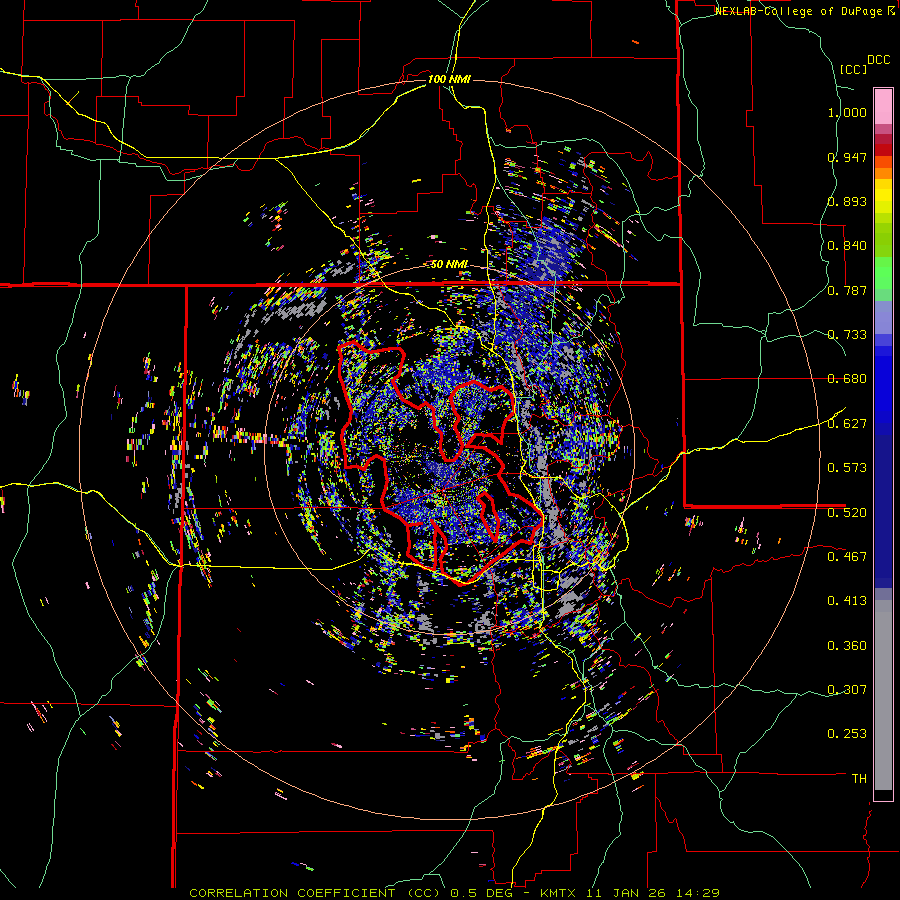The image size is (900, 900).
Task: Select the 0.627 scale value
Action: pyautogui.click(x=847, y=424)
